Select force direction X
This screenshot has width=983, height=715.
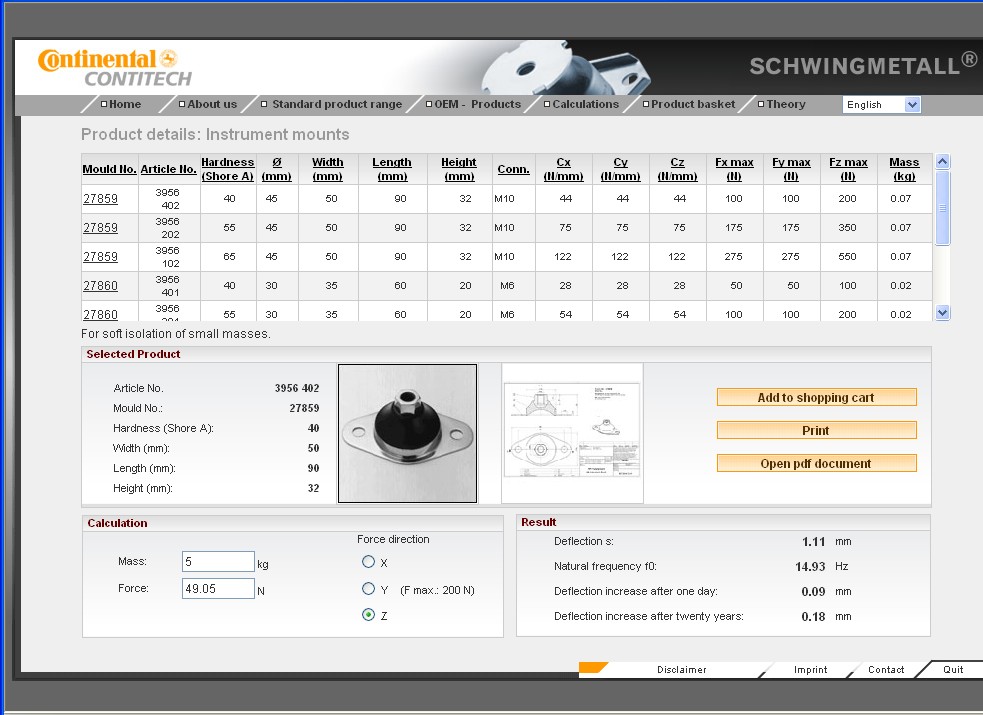pyautogui.click(x=369, y=562)
